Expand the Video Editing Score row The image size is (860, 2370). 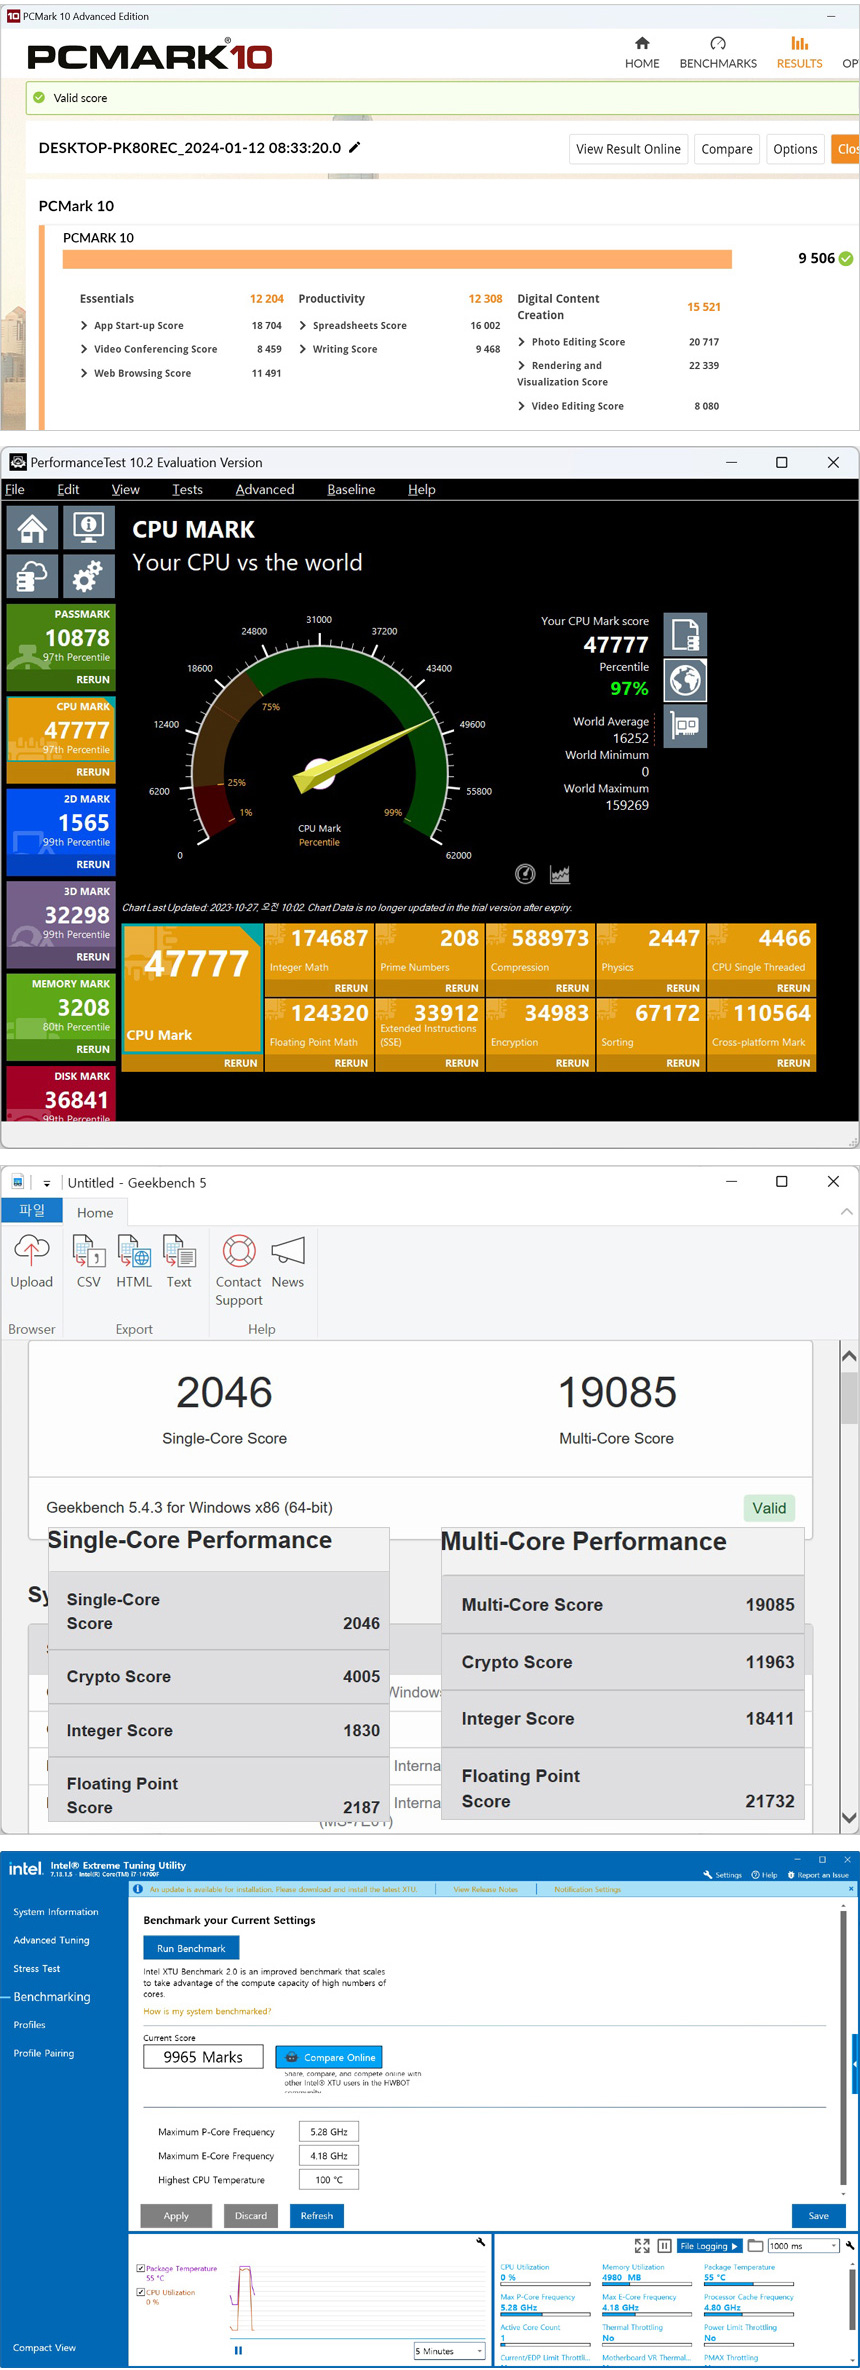coord(522,406)
